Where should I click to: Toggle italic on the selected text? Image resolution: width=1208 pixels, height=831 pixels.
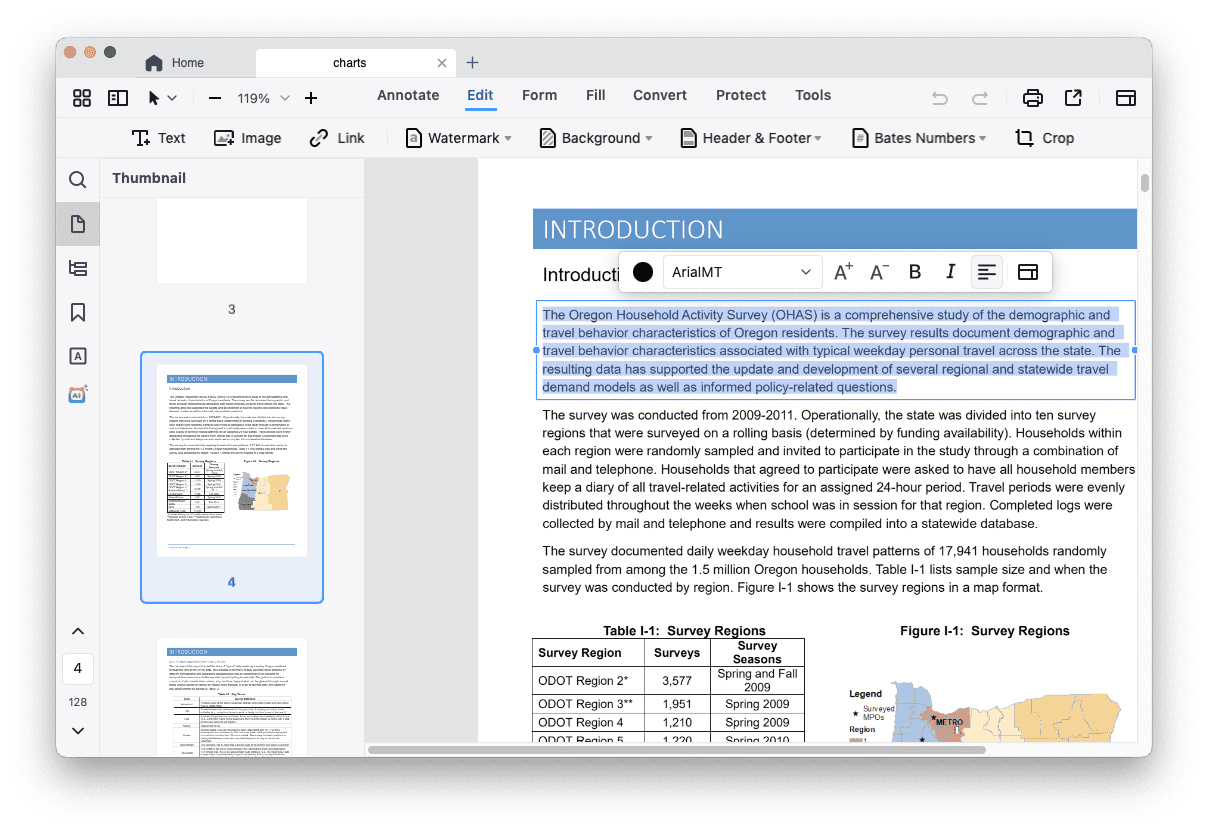(950, 271)
